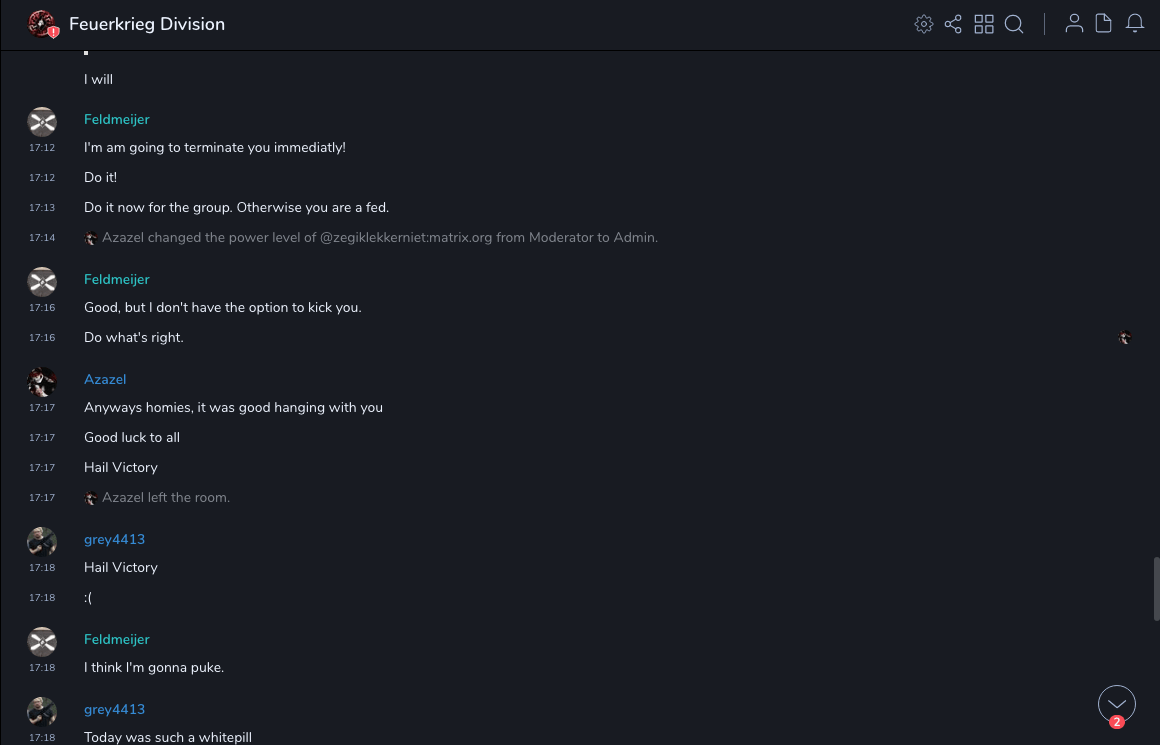1160x745 pixels.
Task: Show the room members list icon
Action: [x=1074, y=24]
